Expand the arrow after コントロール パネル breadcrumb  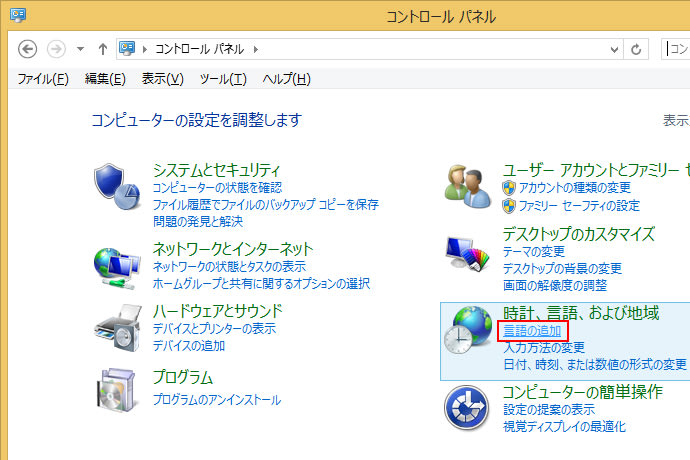[x=256, y=49]
